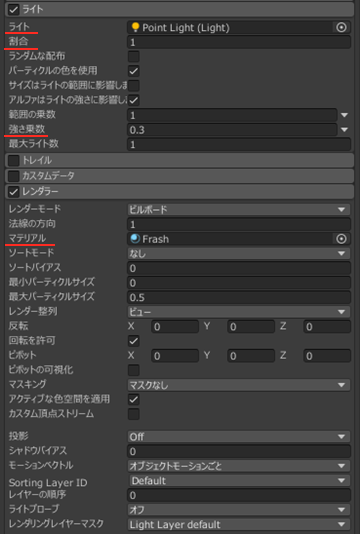The height and width of the screenshot is (534, 360).
Task: Click the 最大ライト数 label
Action: pos(34,144)
